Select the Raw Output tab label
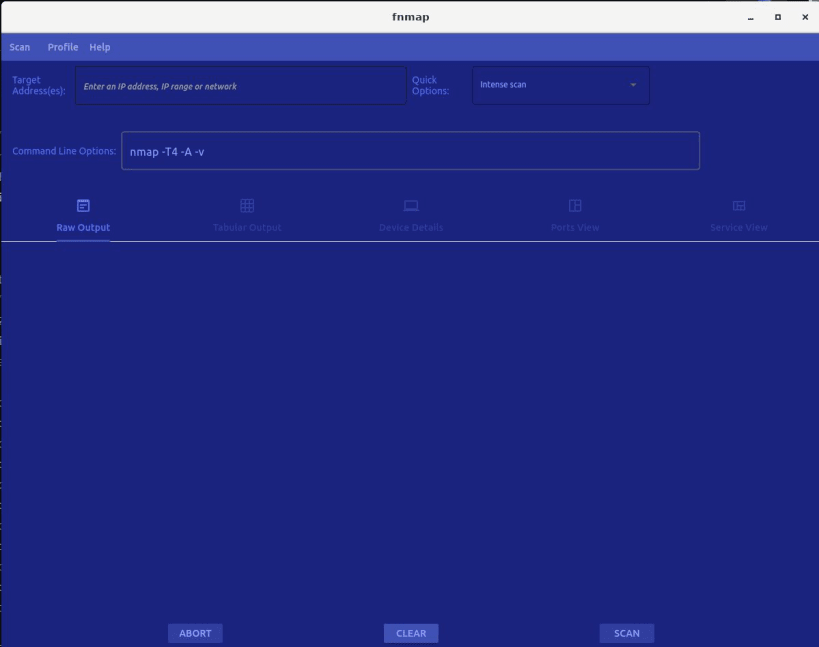Viewport: 819px width, 647px height. click(x=83, y=228)
